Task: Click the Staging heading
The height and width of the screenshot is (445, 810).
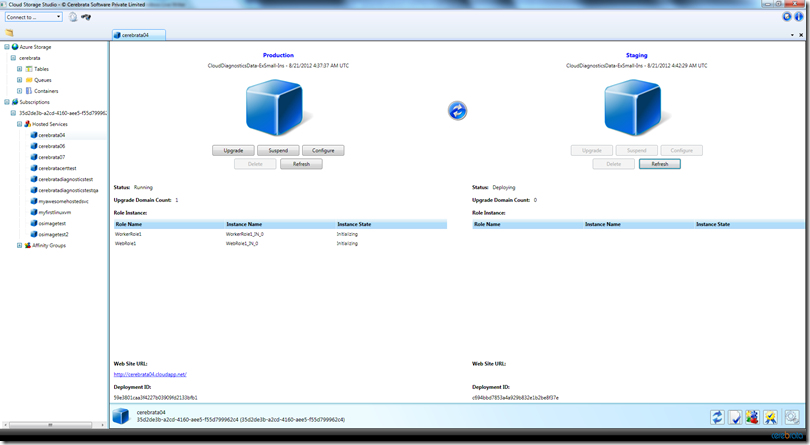Action: click(636, 55)
